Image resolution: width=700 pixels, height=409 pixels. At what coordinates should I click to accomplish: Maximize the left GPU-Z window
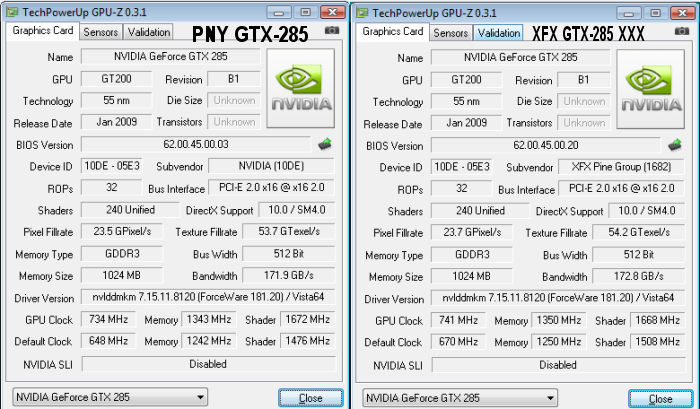306,13
